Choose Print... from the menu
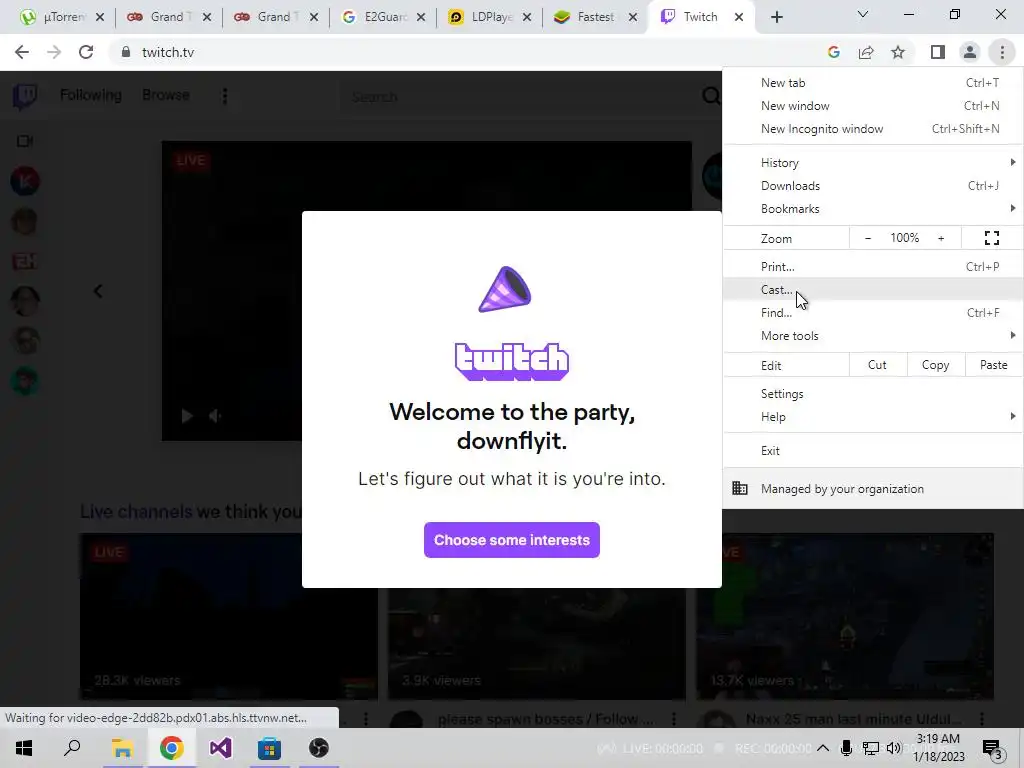 tap(872, 266)
